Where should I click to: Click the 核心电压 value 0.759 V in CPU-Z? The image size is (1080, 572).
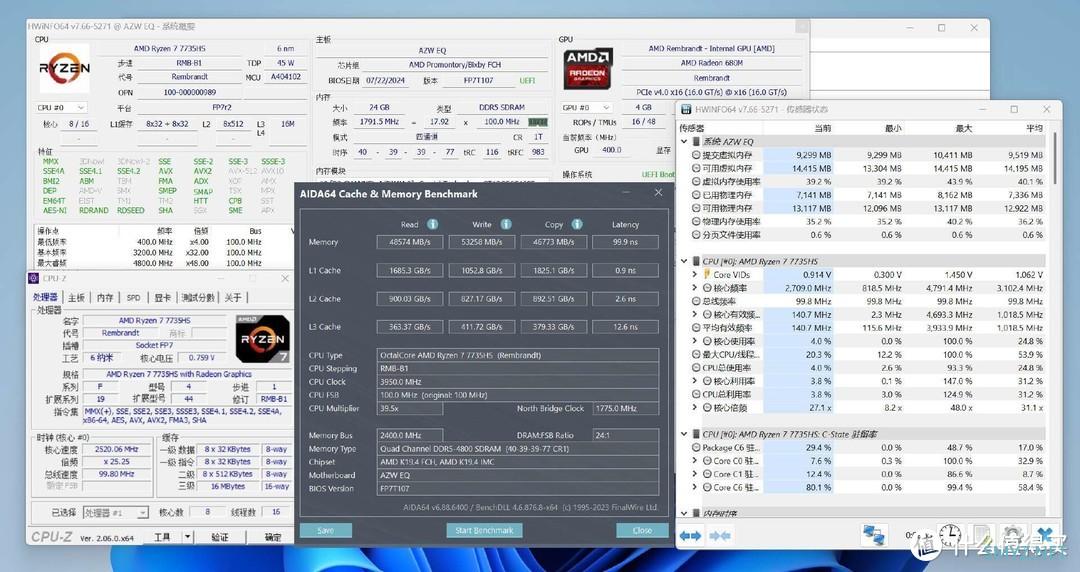click(x=201, y=358)
